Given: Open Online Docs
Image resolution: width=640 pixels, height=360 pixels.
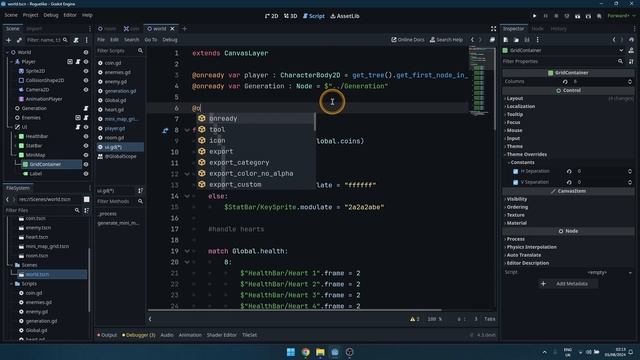Looking at the screenshot, I should click(x=408, y=40).
